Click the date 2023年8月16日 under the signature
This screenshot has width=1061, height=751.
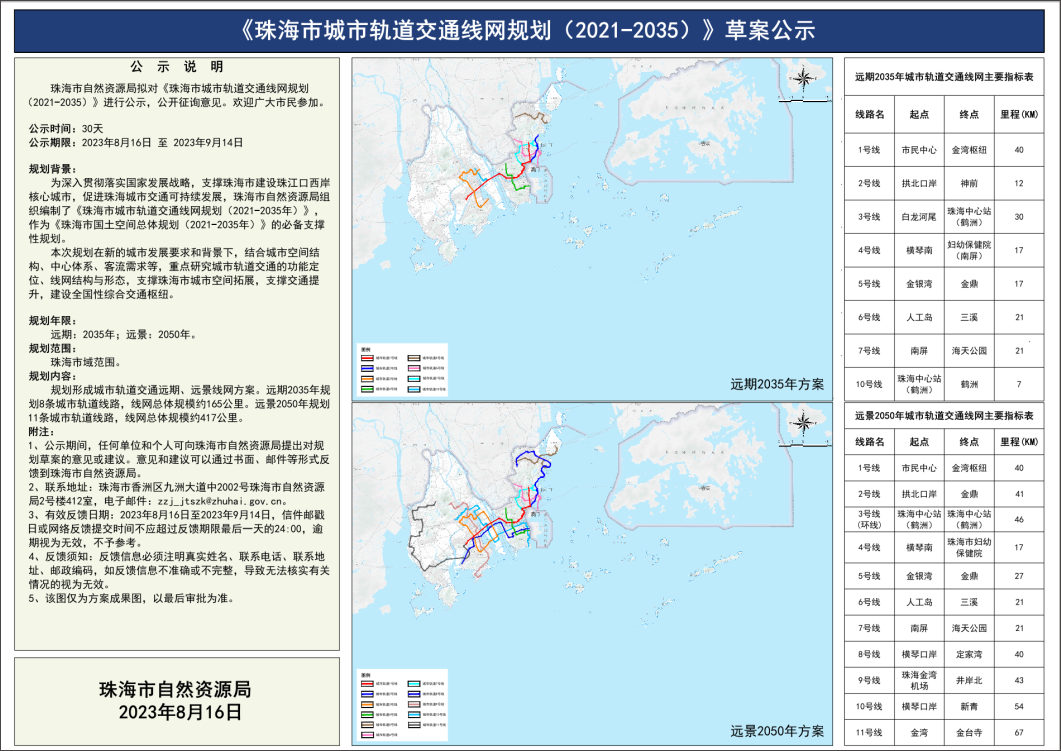(x=180, y=712)
